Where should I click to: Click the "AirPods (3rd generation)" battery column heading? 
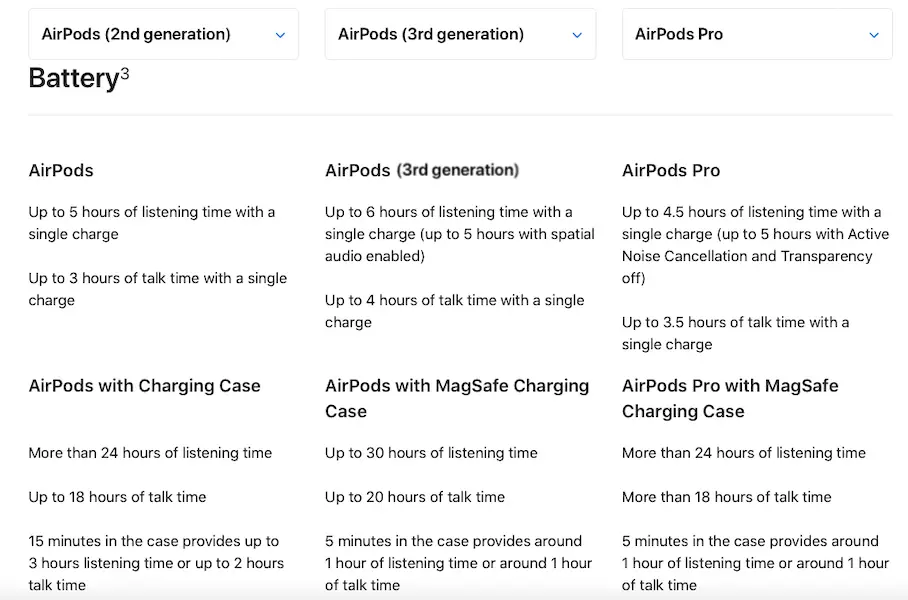[422, 170]
